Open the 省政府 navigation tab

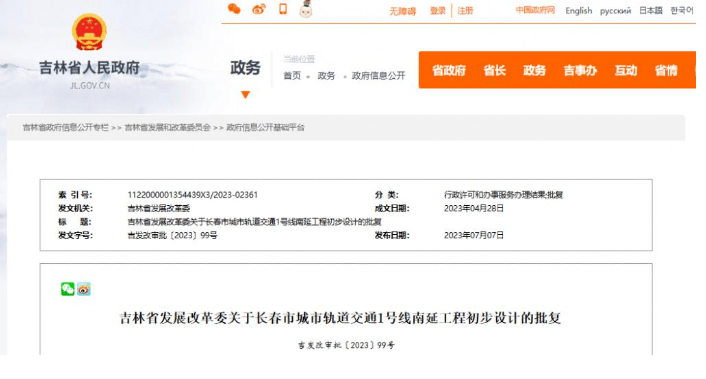tap(449, 70)
